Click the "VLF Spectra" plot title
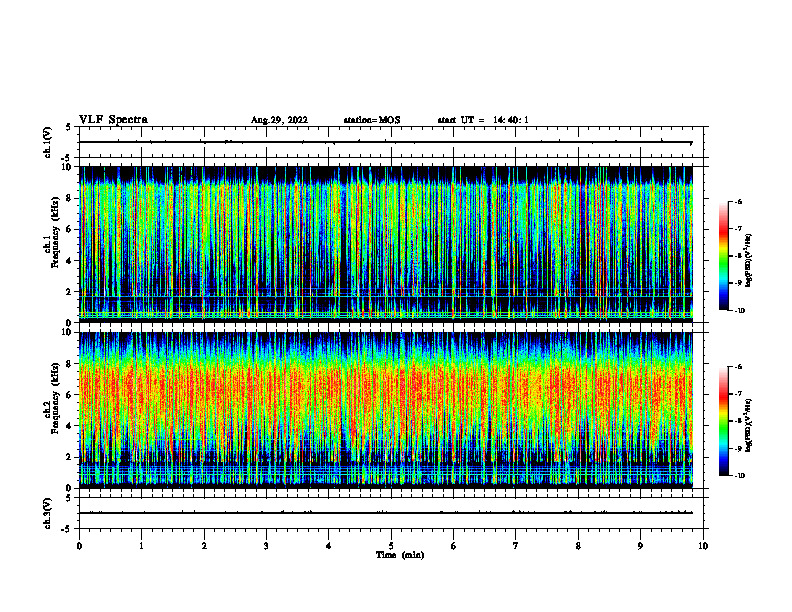This screenshot has height=612, width=792. pyautogui.click(x=113, y=120)
